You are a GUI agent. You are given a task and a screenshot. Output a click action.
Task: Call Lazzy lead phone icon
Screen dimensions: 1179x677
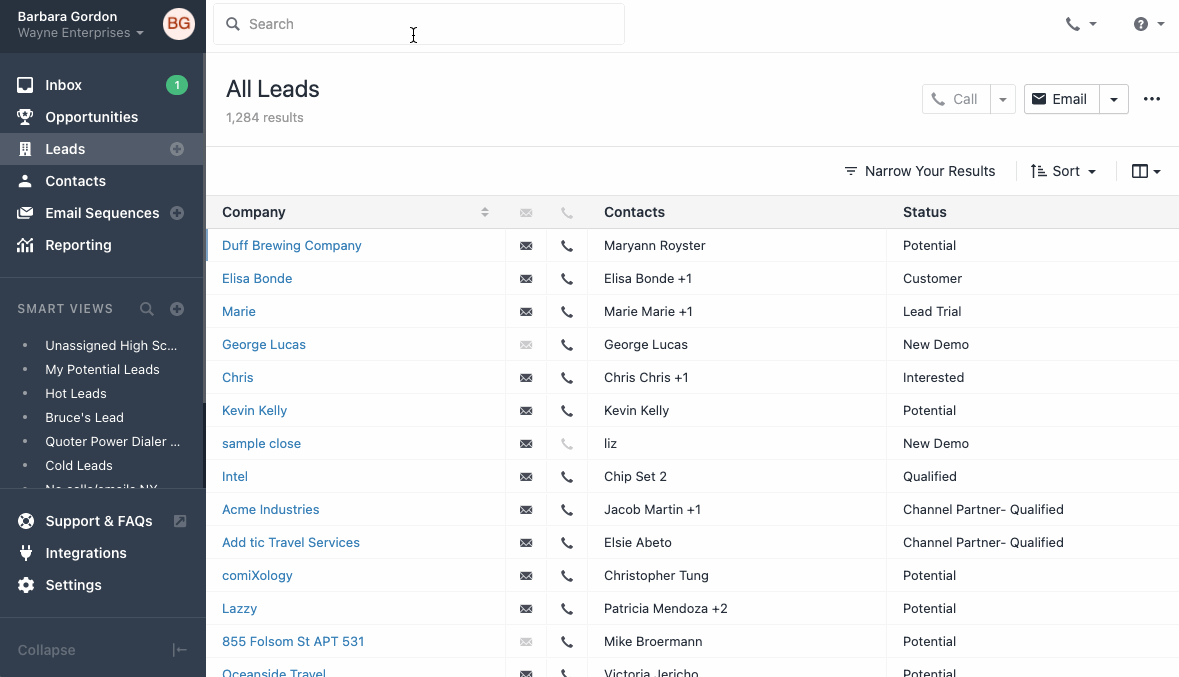pyautogui.click(x=567, y=609)
